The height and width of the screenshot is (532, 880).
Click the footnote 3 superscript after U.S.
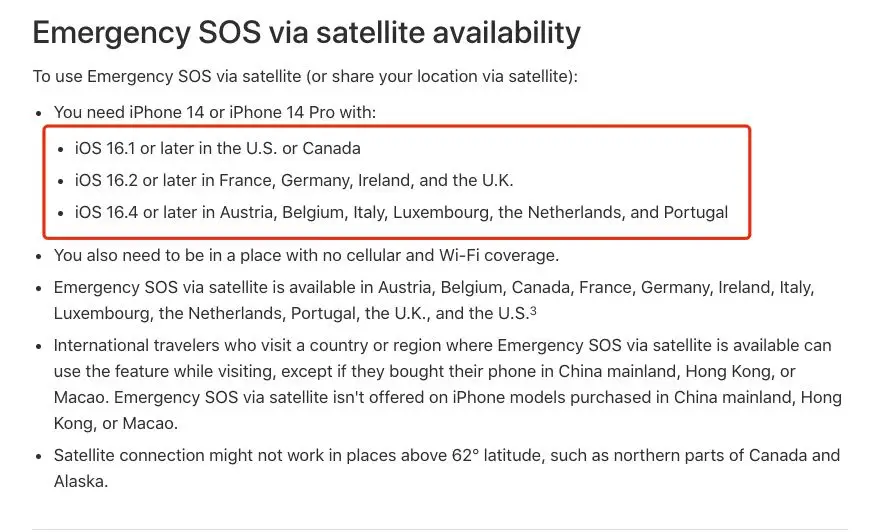[x=533, y=310]
